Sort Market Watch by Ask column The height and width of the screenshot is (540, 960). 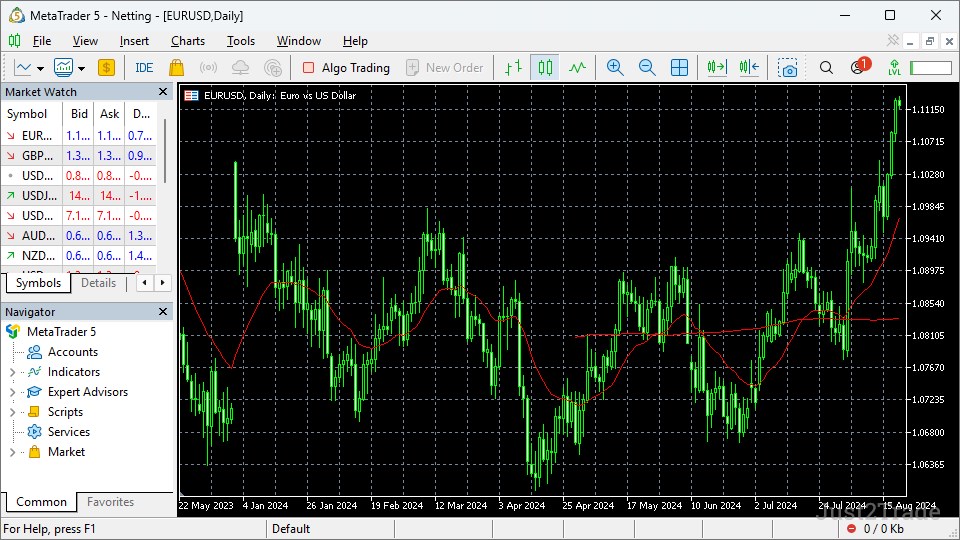tap(109, 114)
